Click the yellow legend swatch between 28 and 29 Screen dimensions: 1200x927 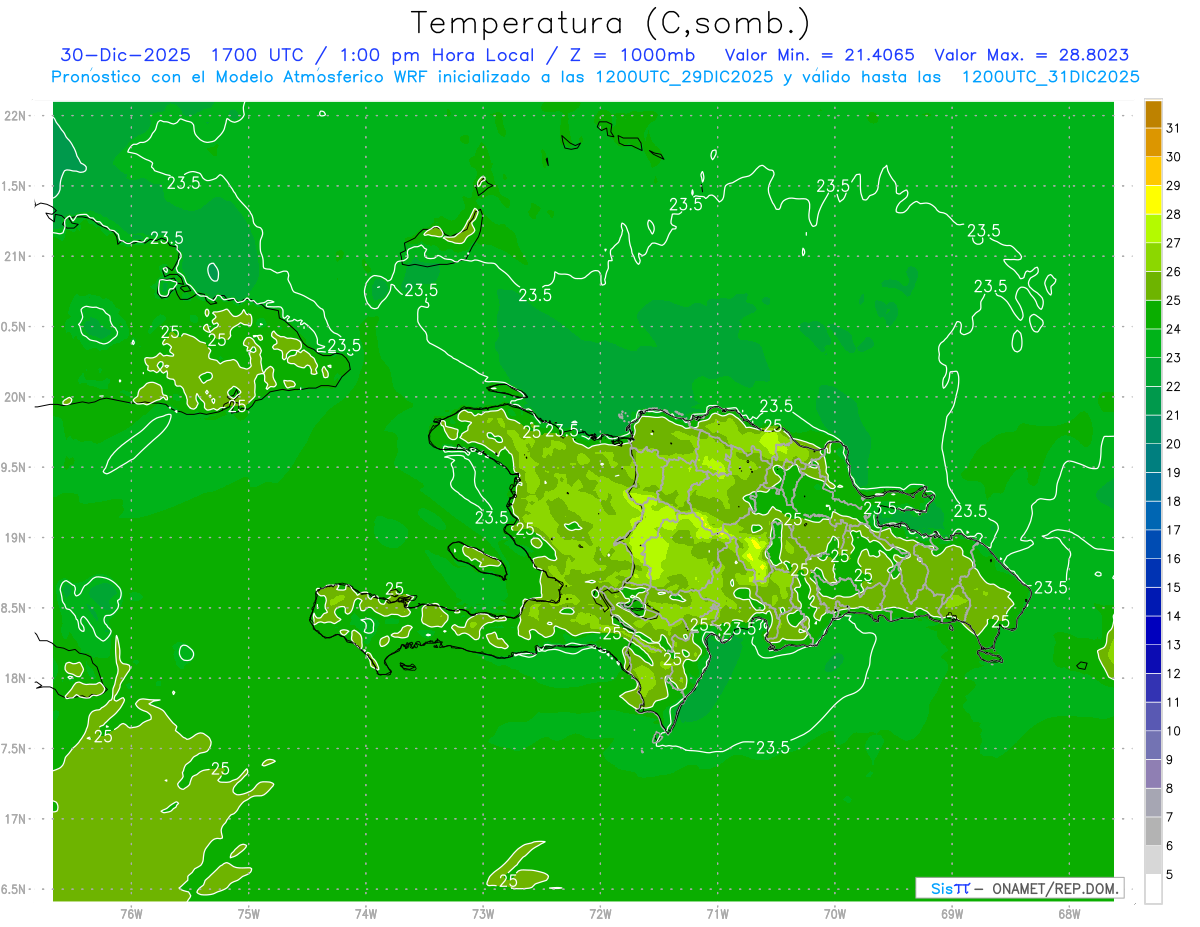coord(1153,200)
